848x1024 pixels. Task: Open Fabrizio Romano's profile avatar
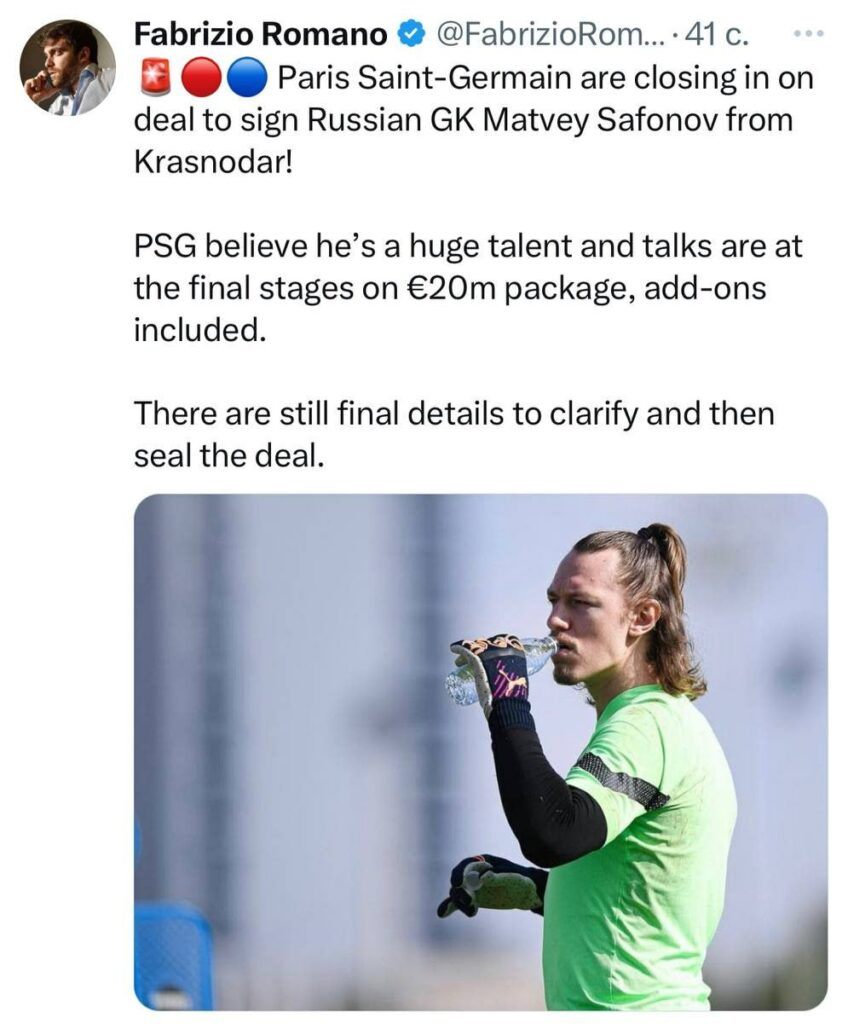pyautogui.click(x=67, y=68)
